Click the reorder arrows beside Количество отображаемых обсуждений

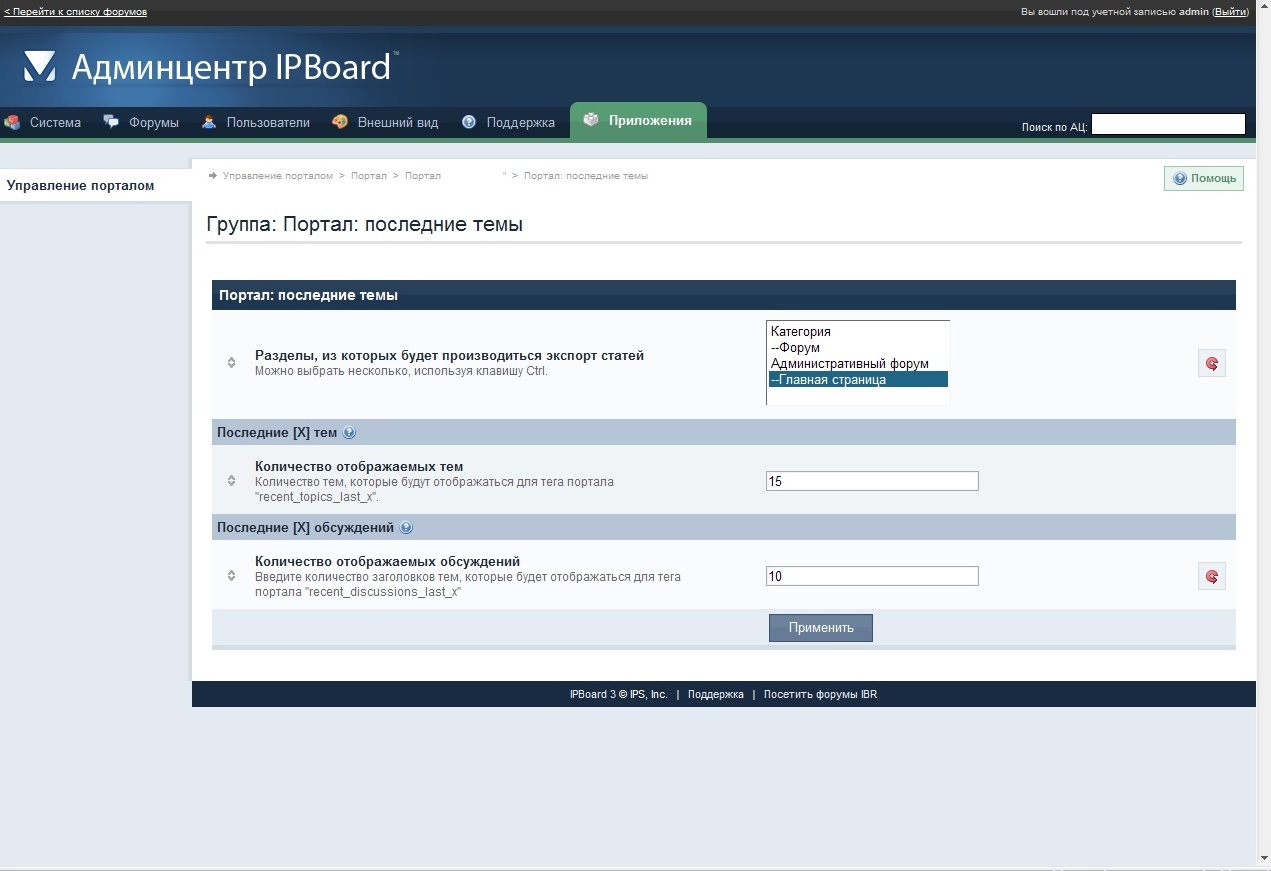(231, 576)
